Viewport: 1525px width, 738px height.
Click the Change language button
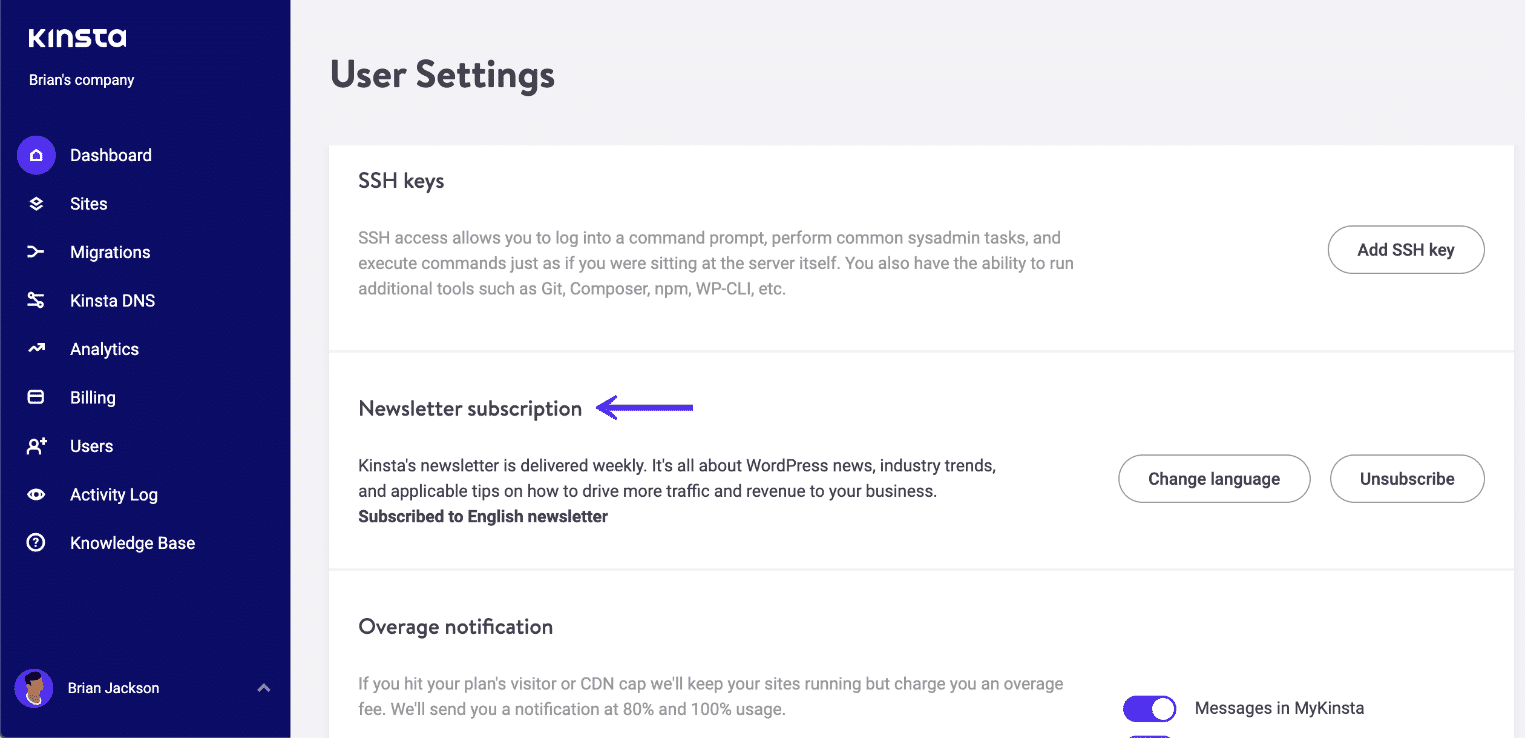pos(1214,479)
